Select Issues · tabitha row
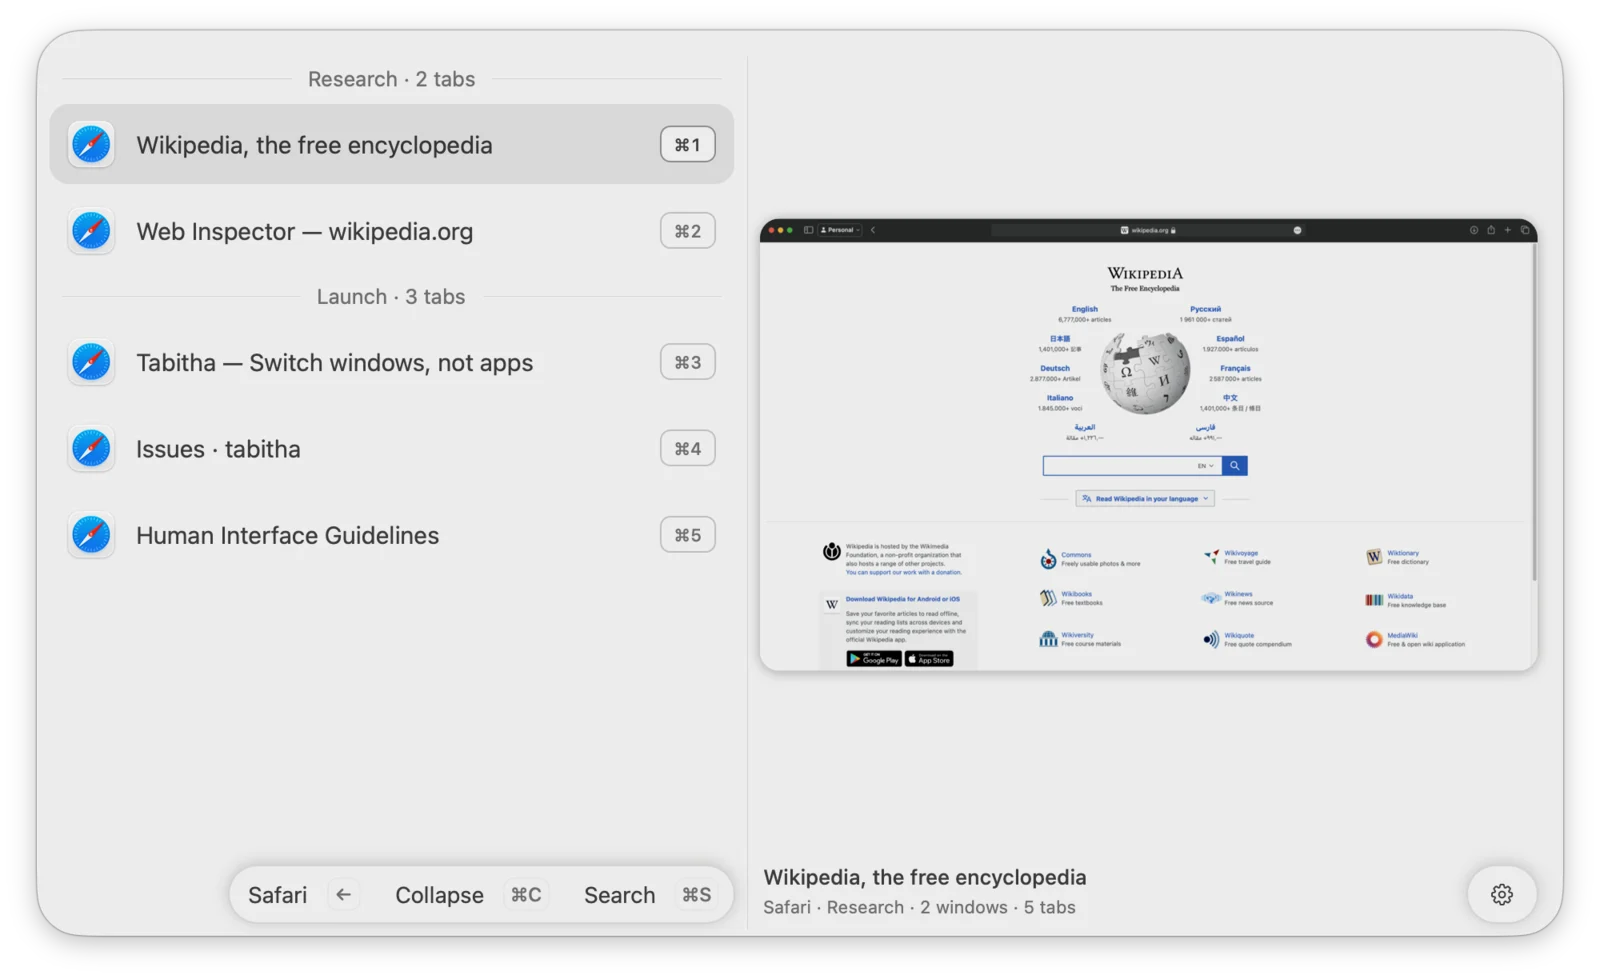This screenshot has height=979, width=1600. click(x=391, y=448)
